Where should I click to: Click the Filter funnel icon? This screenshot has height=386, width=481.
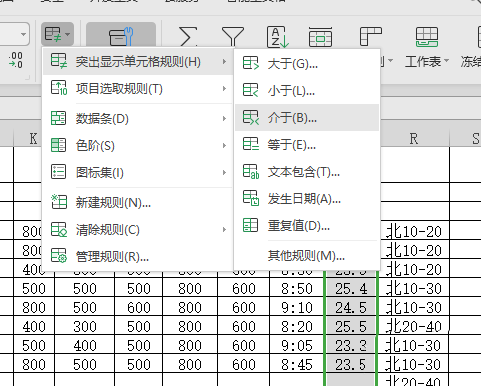(233, 36)
